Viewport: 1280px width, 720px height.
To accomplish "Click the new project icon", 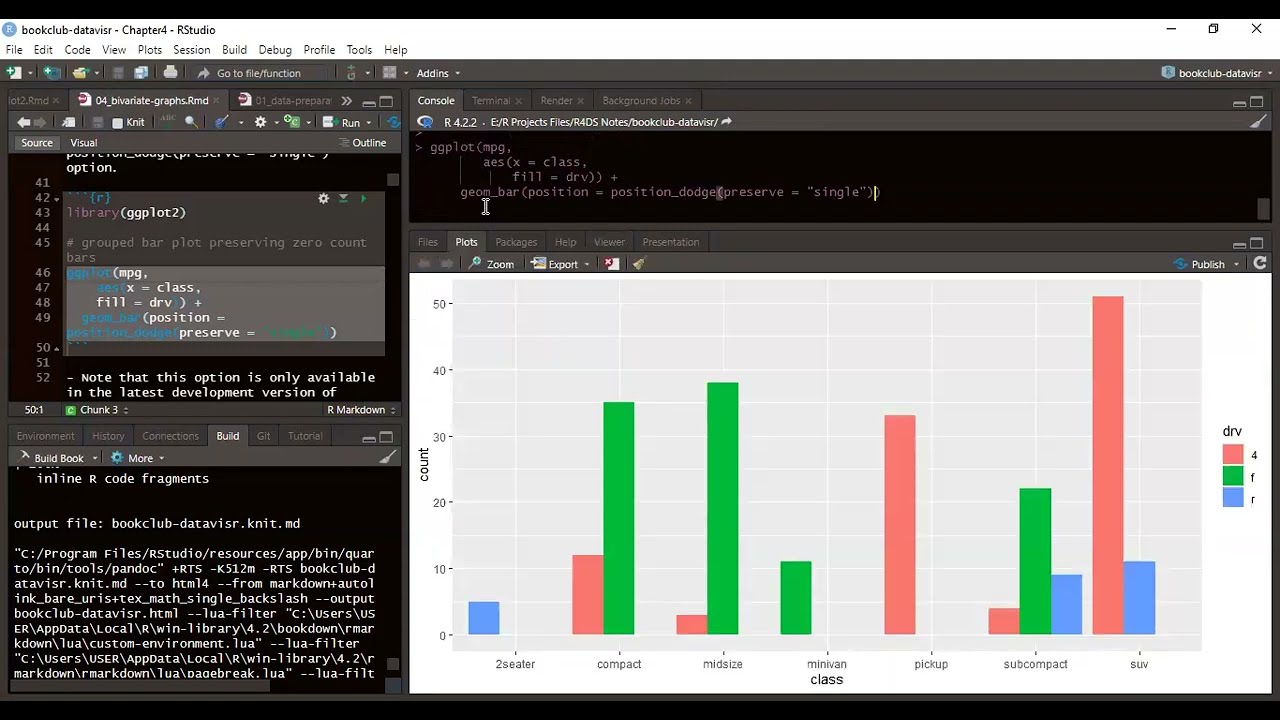I will coord(51,73).
